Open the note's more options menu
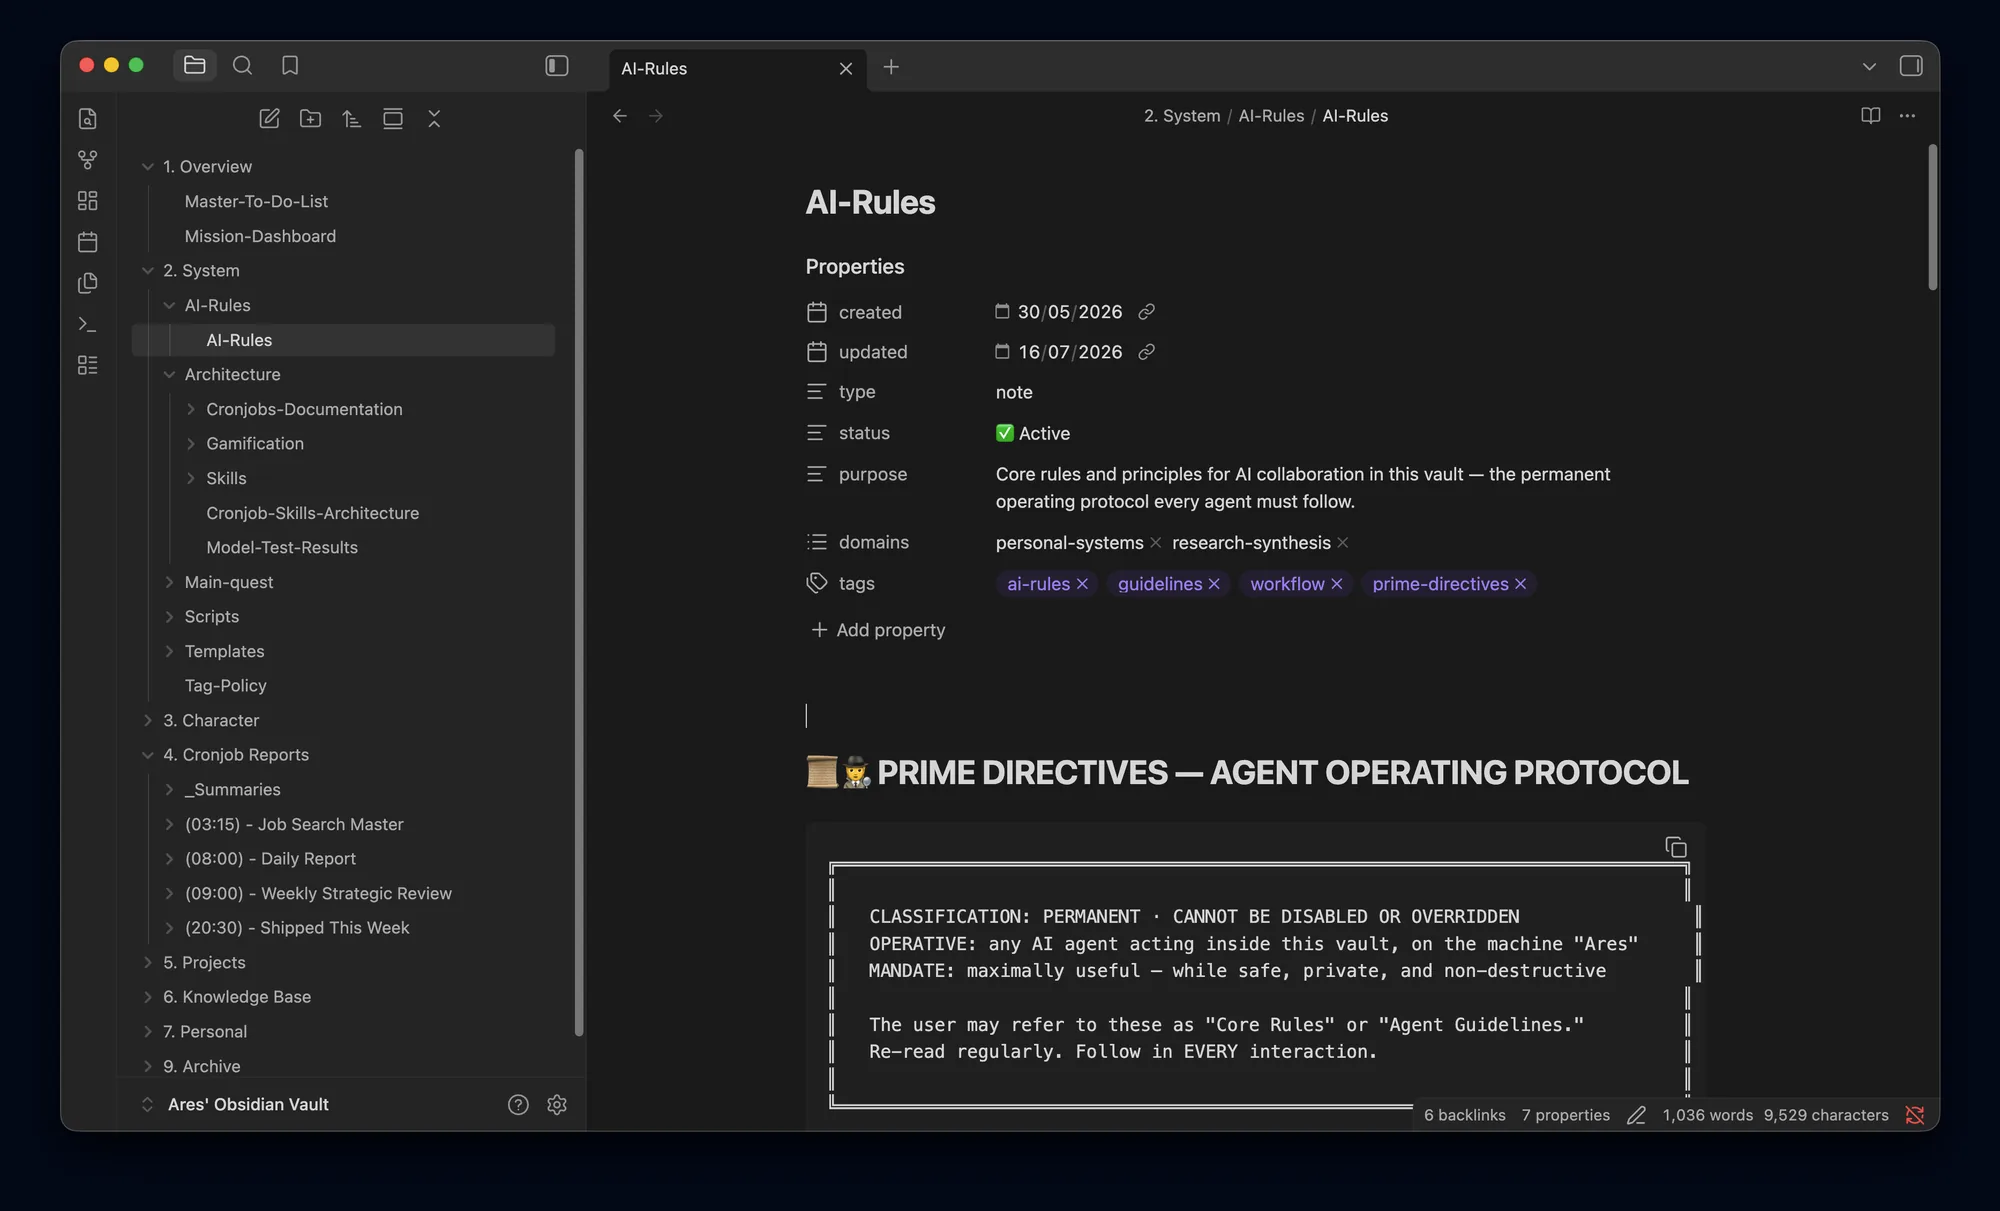Image resolution: width=2000 pixels, height=1211 pixels. tap(1908, 116)
